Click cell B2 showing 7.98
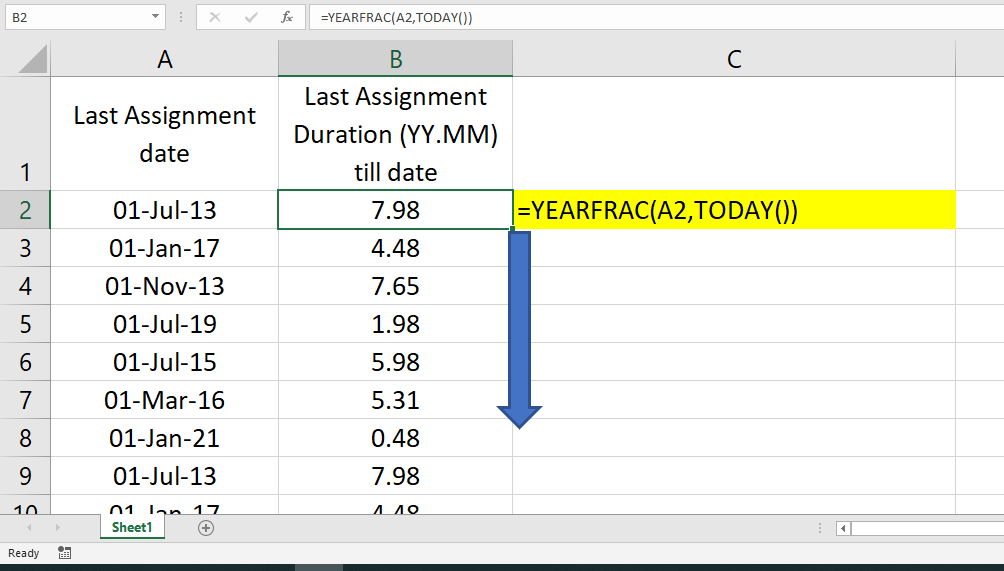 [396, 209]
